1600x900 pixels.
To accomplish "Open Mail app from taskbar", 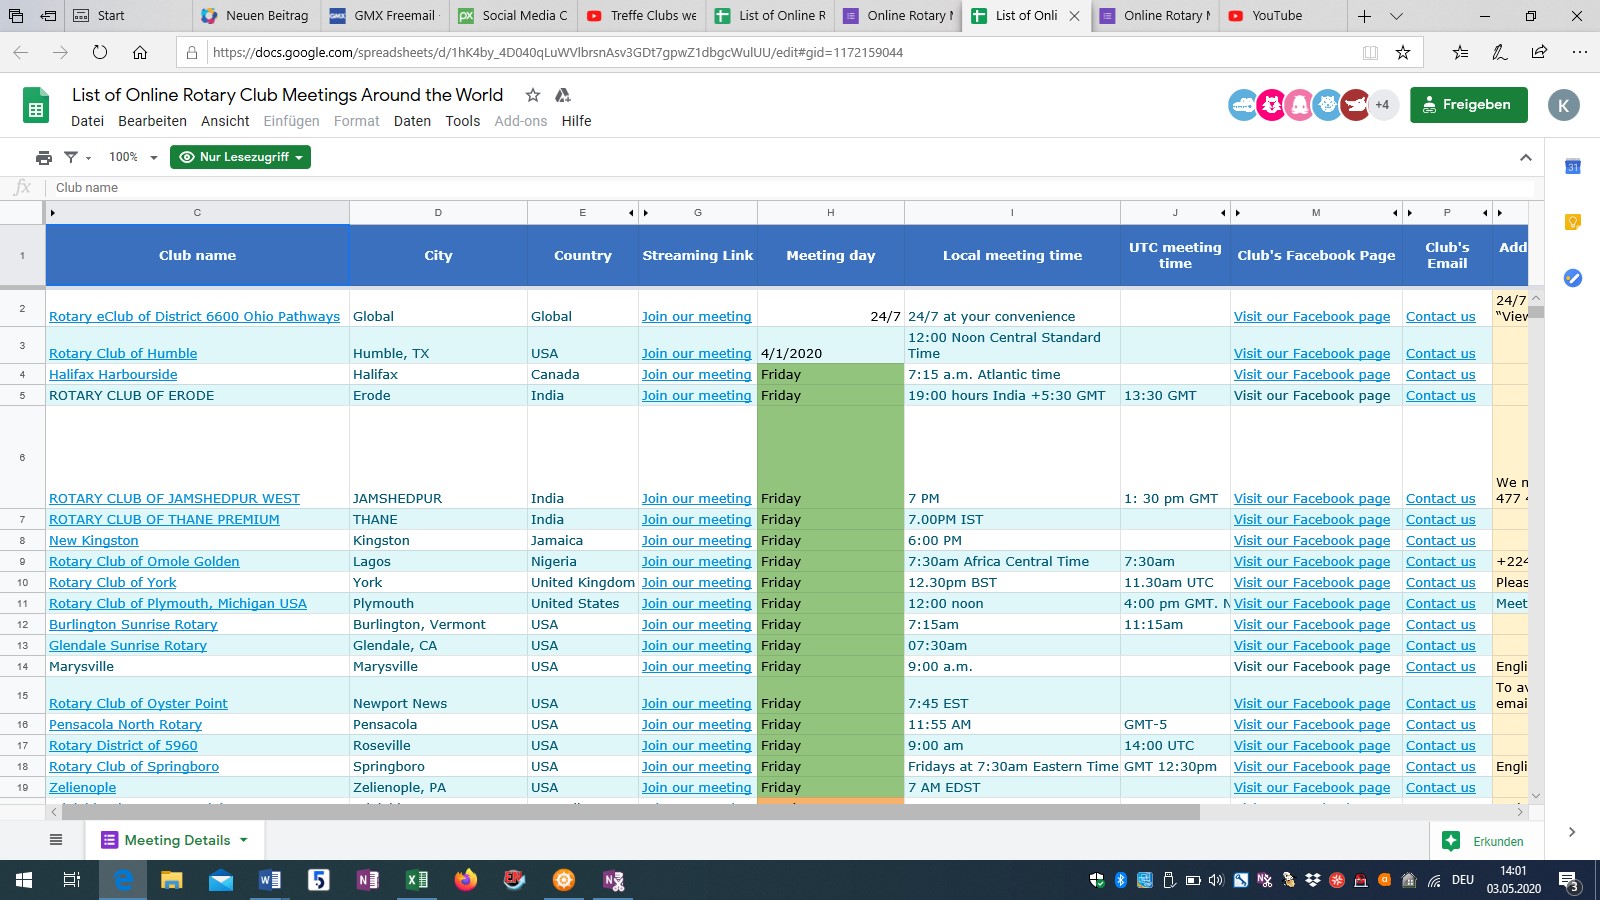I will 220,880.
